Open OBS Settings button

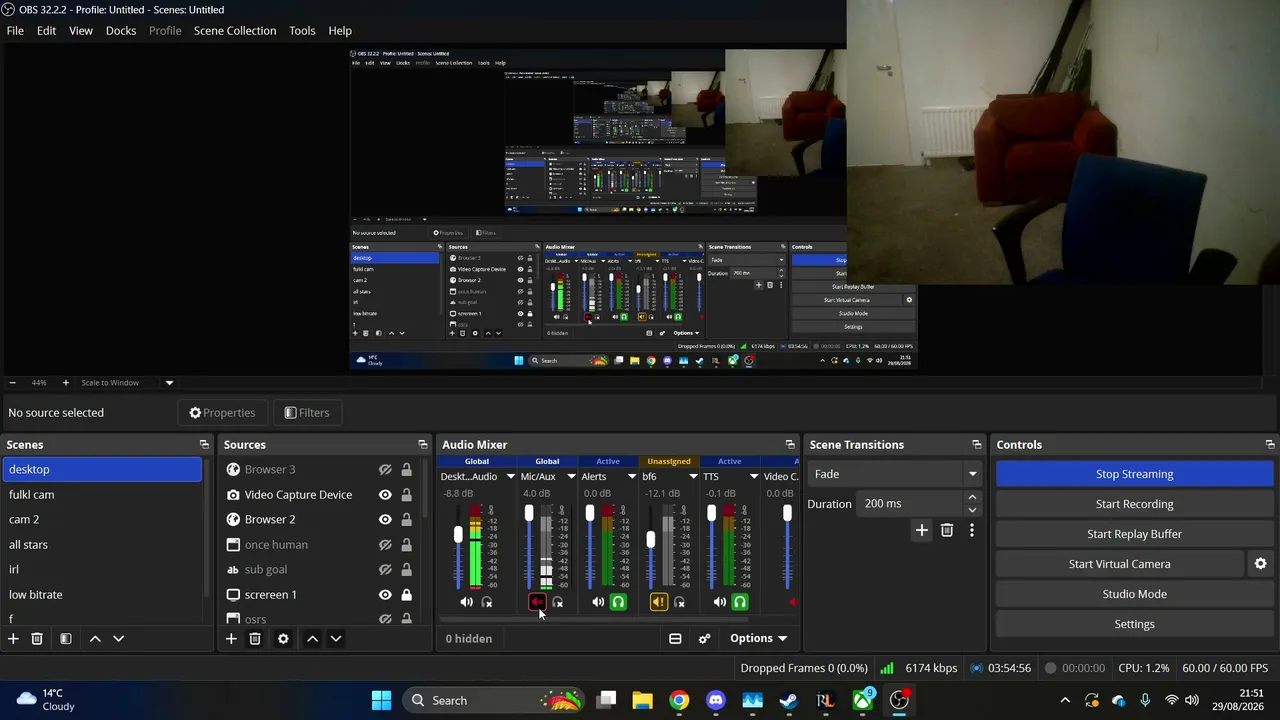pyautogui.click(x=1134, y=624)
